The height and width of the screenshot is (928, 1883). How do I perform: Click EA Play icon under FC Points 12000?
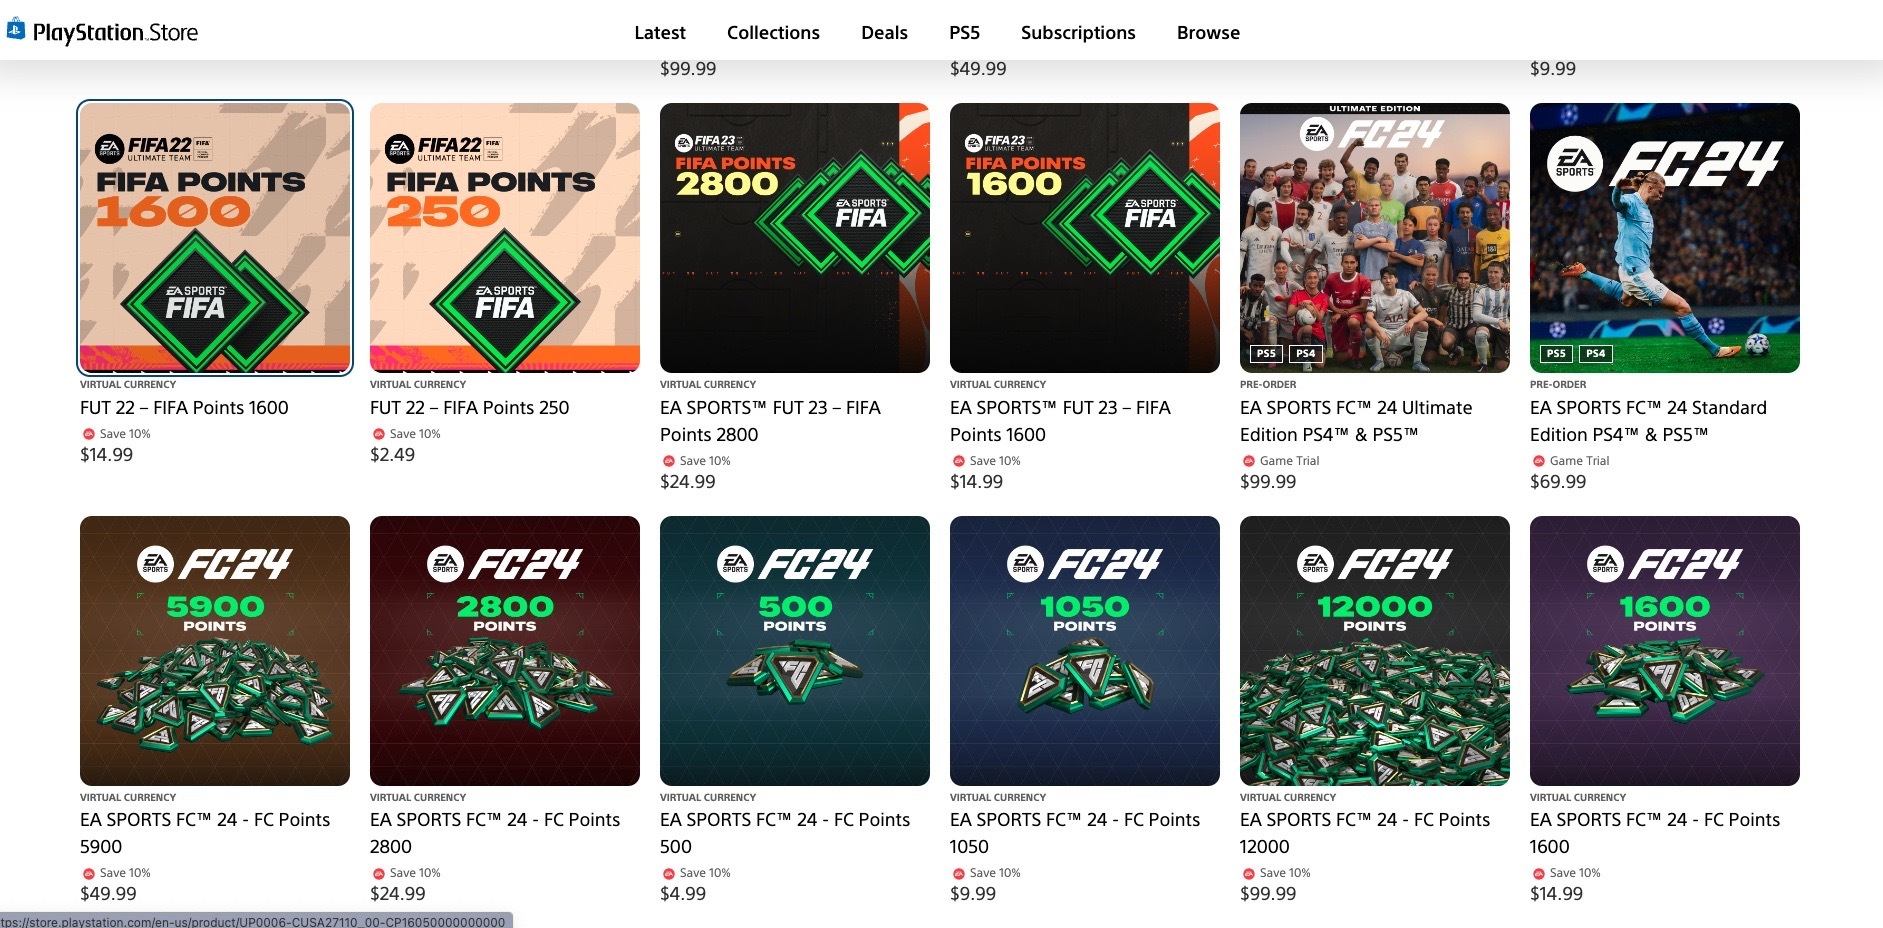click(1248, 874)
